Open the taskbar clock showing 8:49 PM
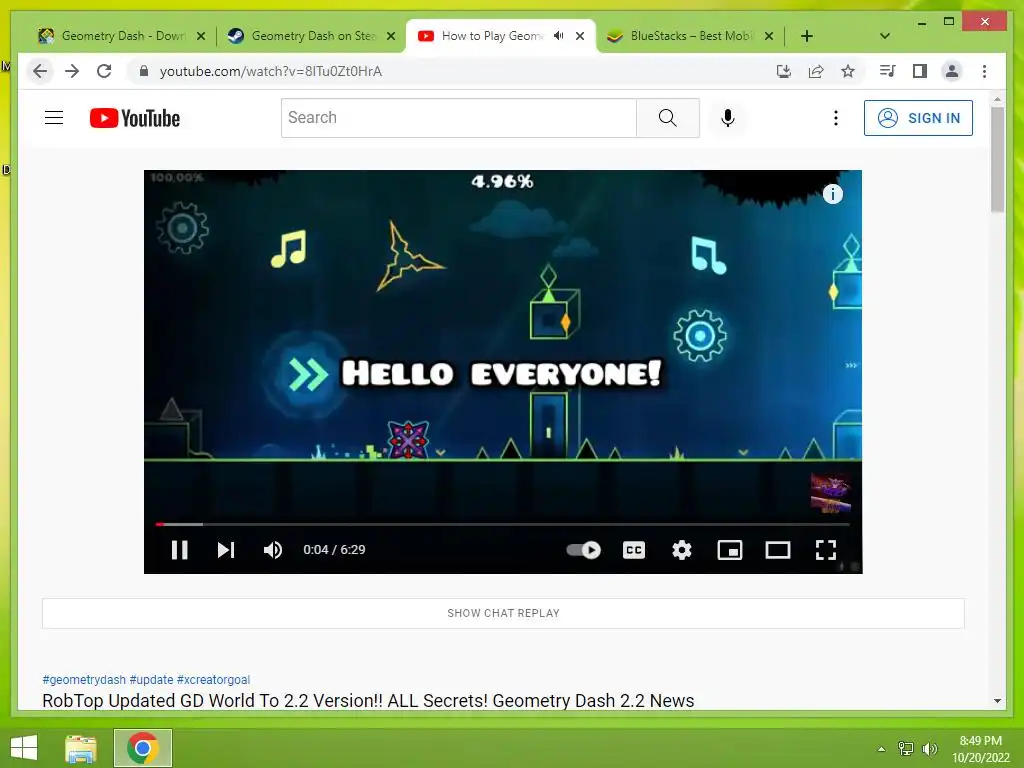 pos(980,749)
